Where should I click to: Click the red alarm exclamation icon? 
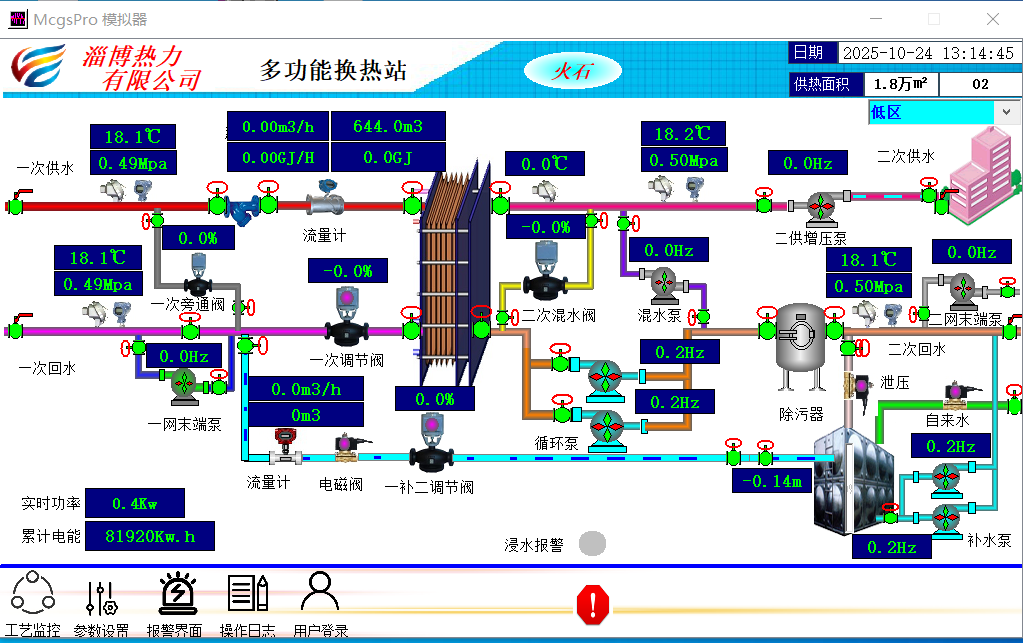[593, 603]
